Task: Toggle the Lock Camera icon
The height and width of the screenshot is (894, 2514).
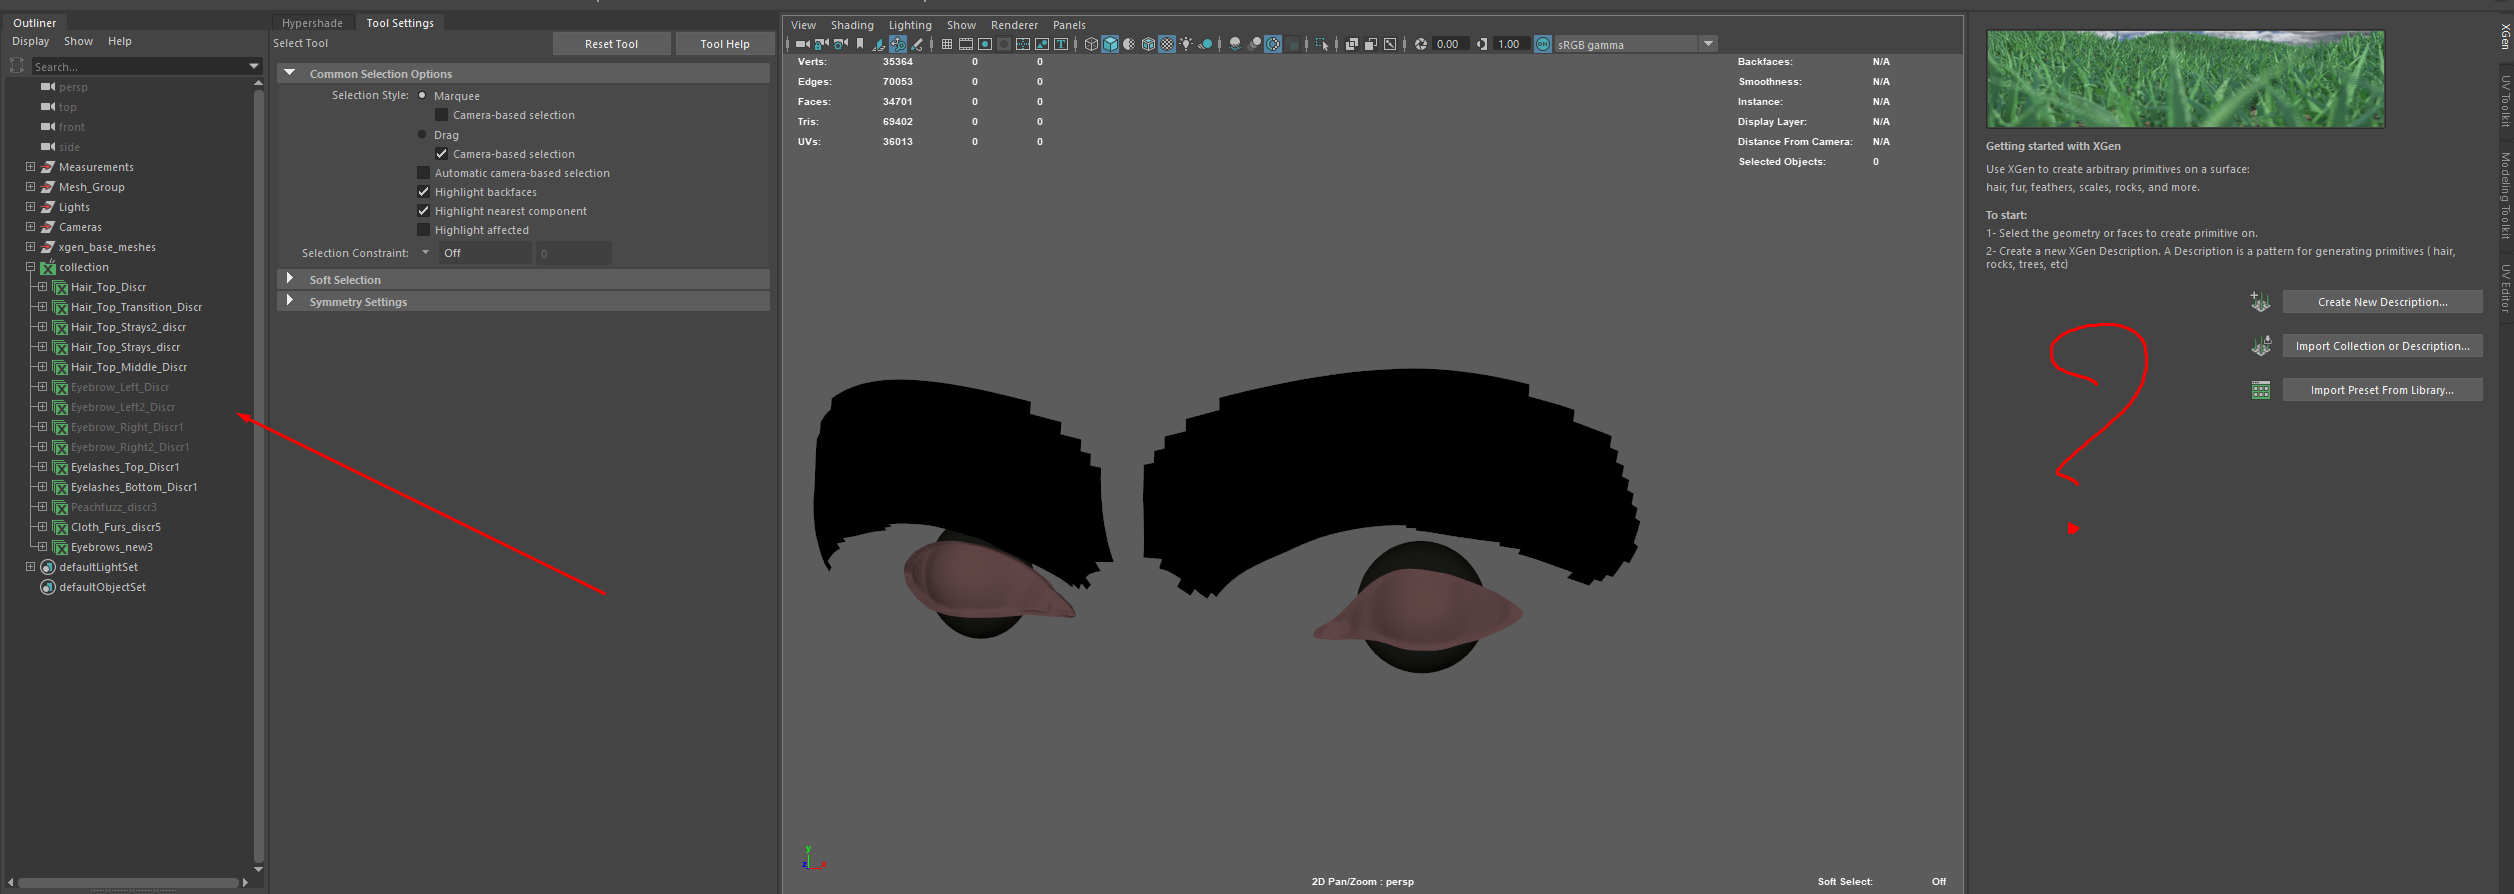Action: tap(821, 44)
